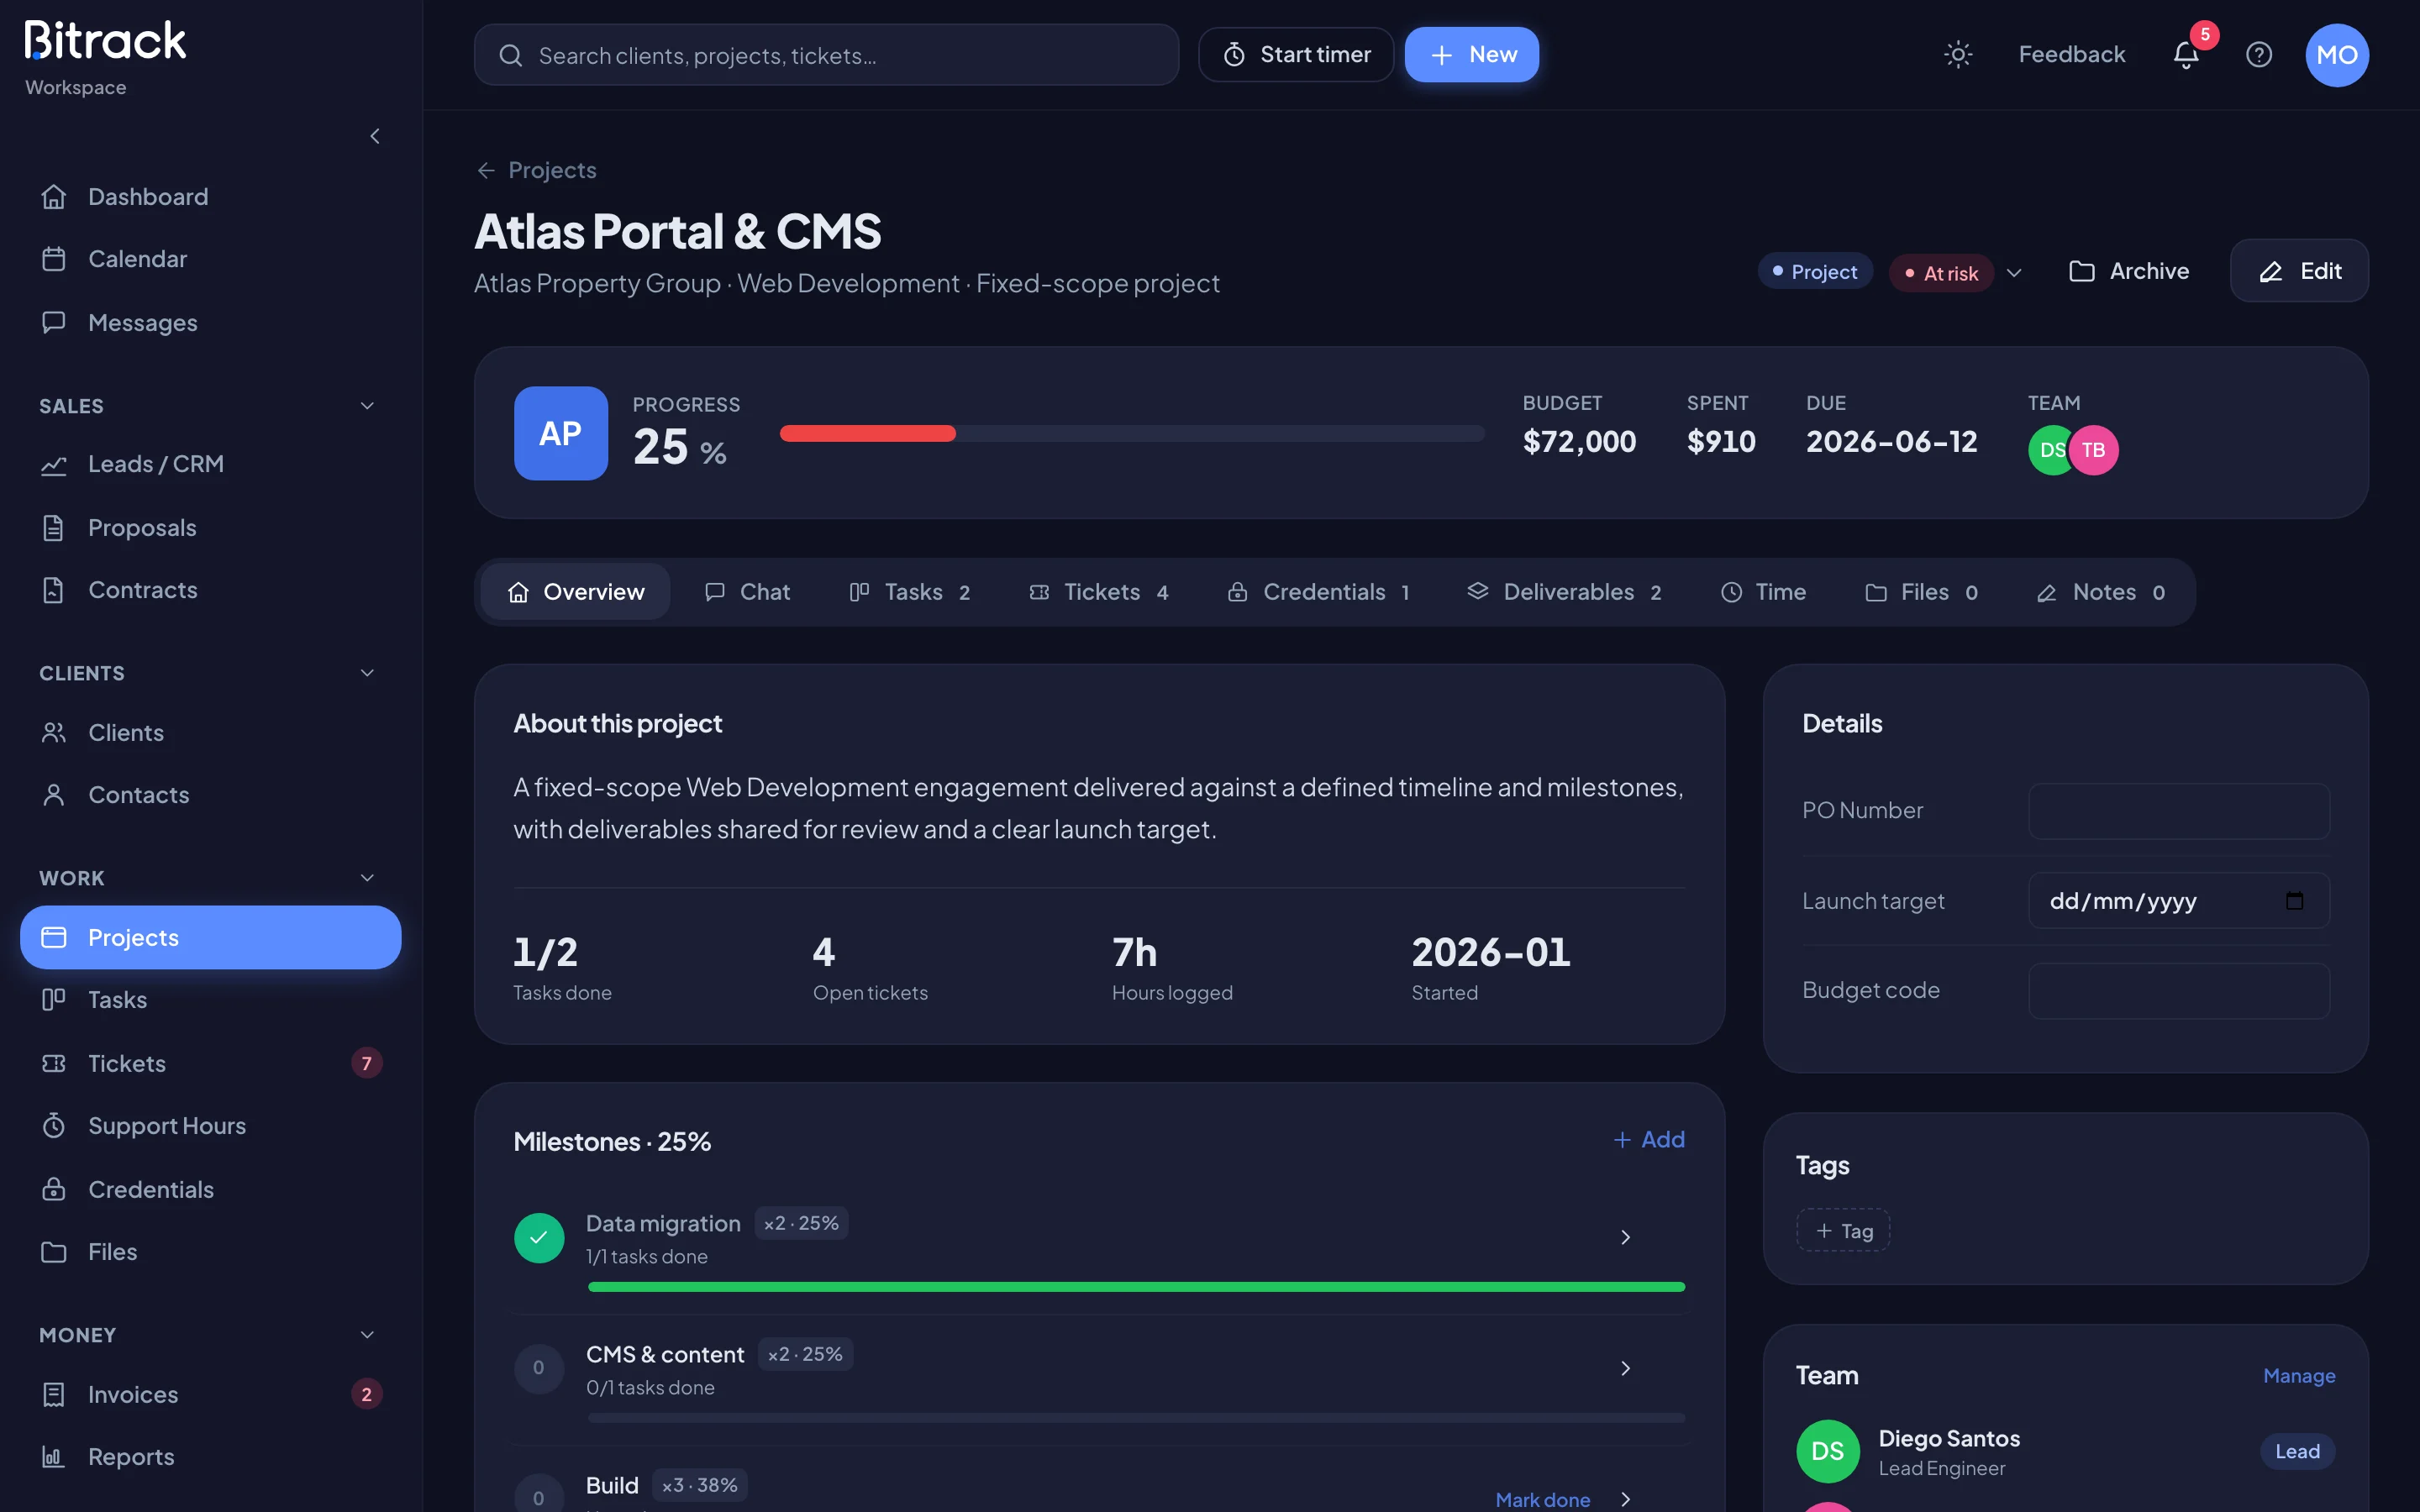Open the help question mark icon
This screenshot has width=2420, height=1512.
point(2258,54)
